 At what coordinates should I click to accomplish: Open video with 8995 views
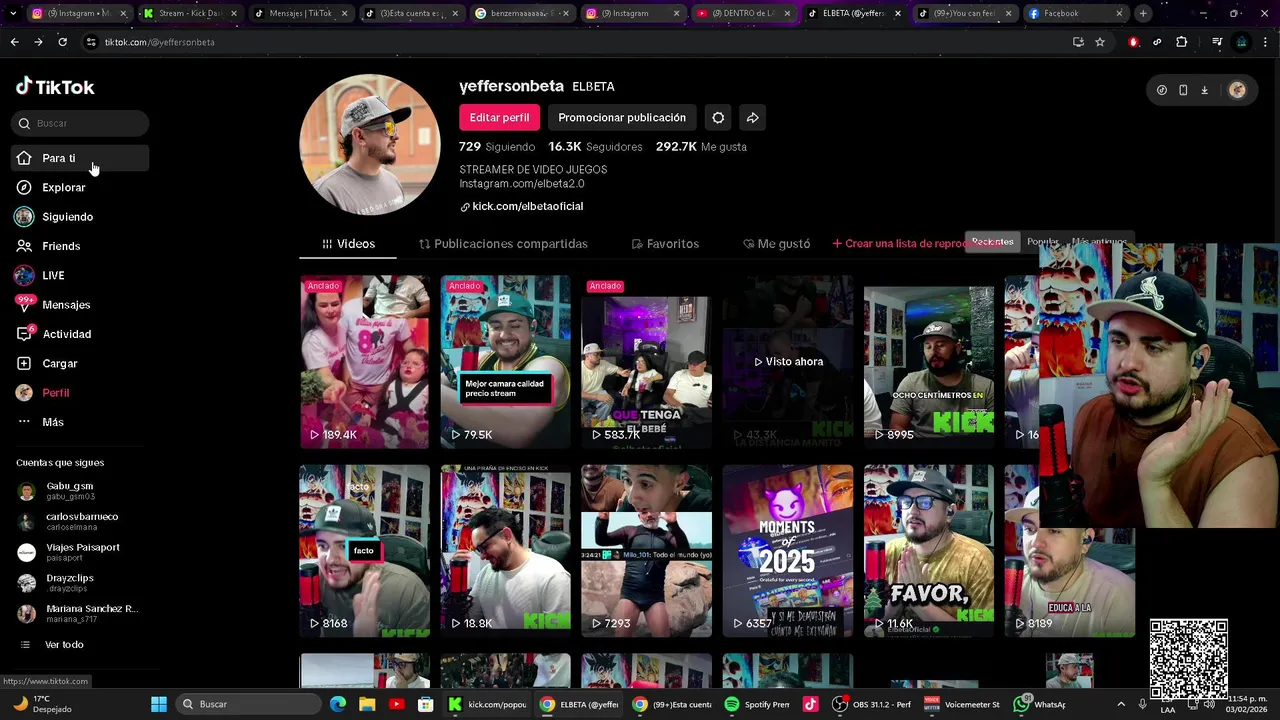coord(929,362)
